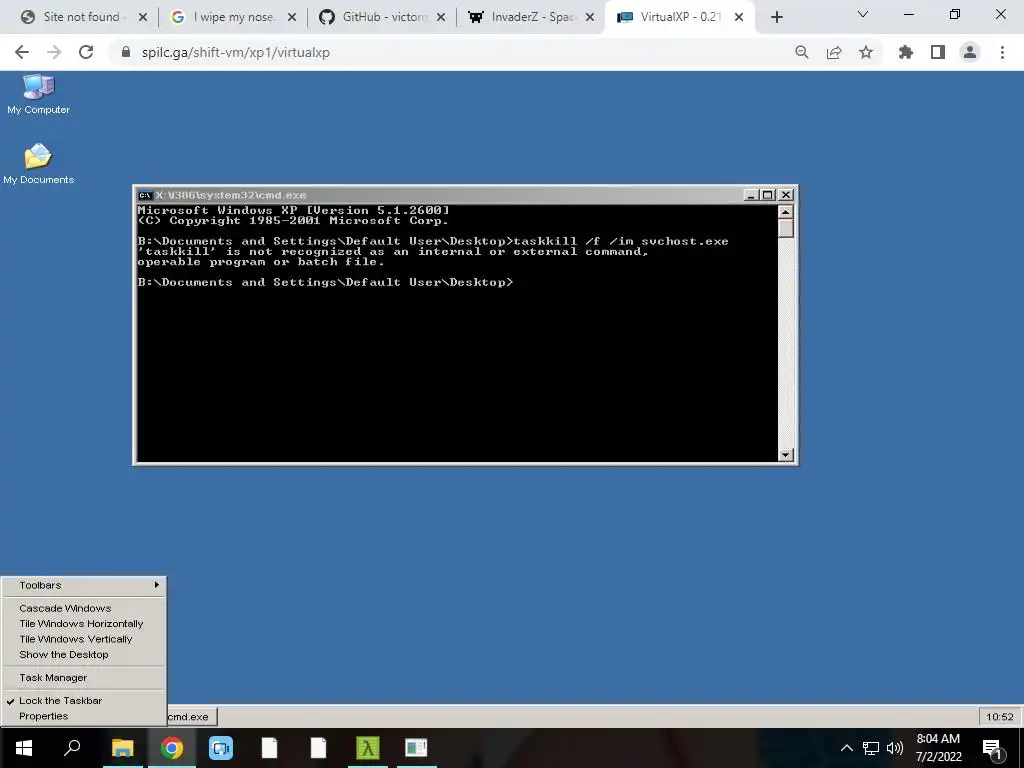1024x768 pixels.
Task: Go back using the browser back arrow
Action: coord(22,52)
